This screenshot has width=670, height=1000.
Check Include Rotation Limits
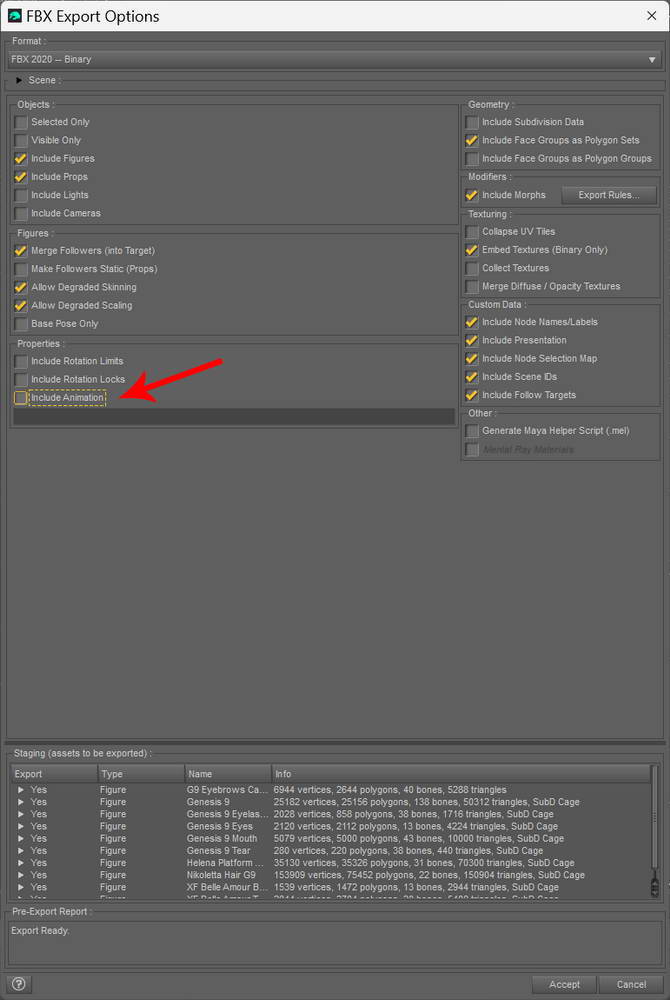(x=21, y=361)
